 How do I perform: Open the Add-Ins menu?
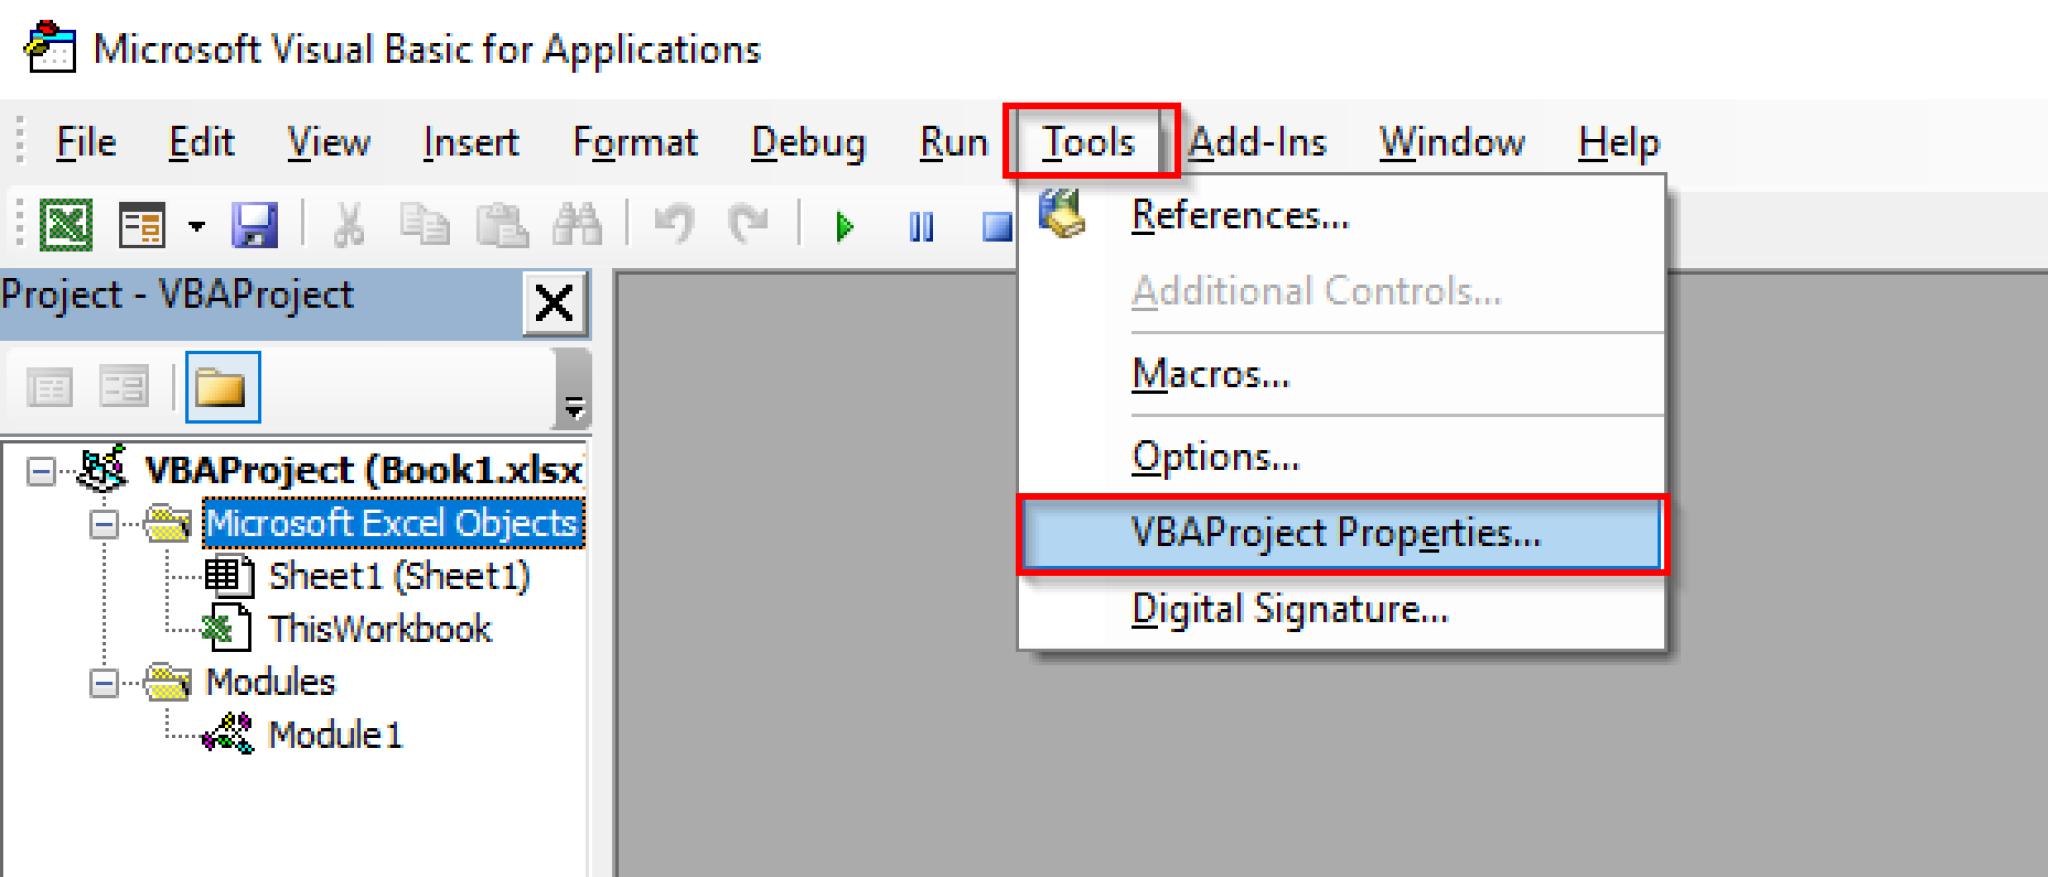click(x=1260, y=142)
